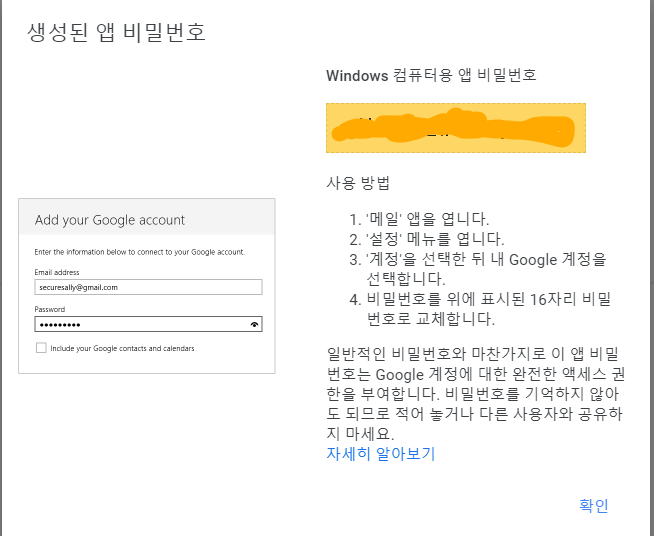Click step 4 about 16자리 비밀번호
The width and height of the screenshot is (654, 536).
480,309
